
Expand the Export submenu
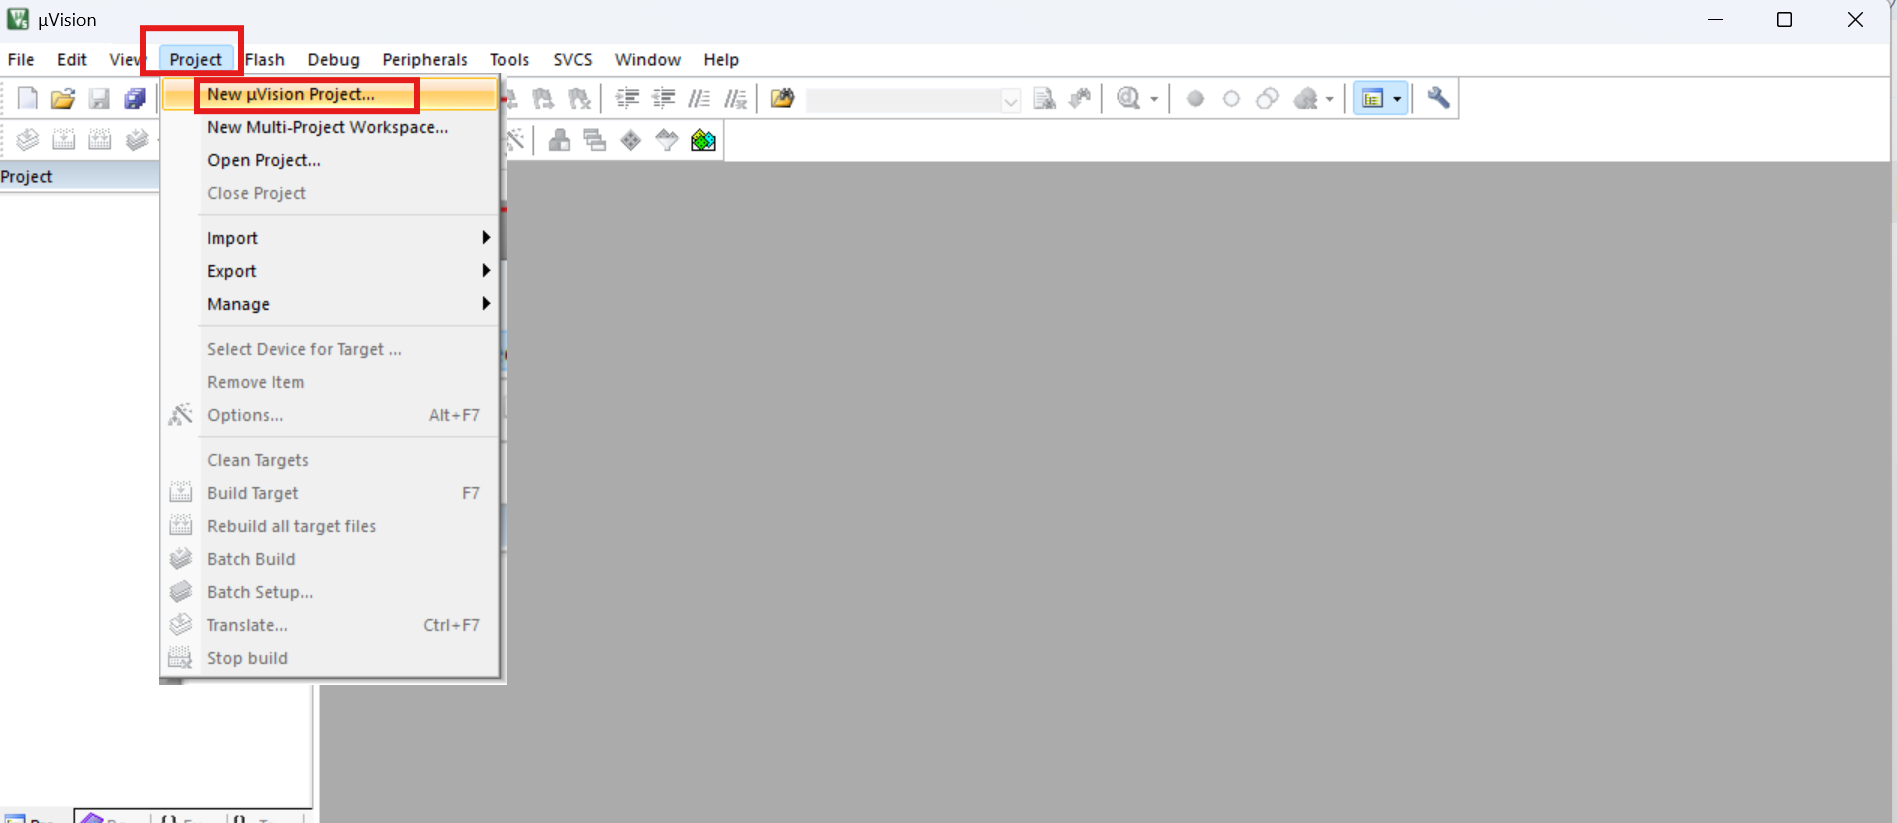pyautogui.click(x=331, y=271)
